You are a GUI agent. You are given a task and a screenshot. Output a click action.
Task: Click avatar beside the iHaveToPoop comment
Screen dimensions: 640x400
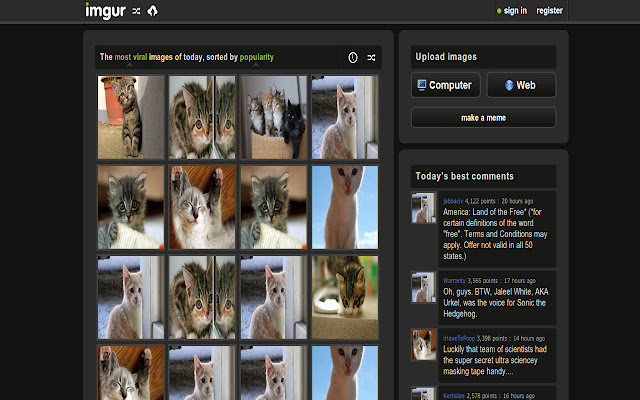tap(424, 345)
